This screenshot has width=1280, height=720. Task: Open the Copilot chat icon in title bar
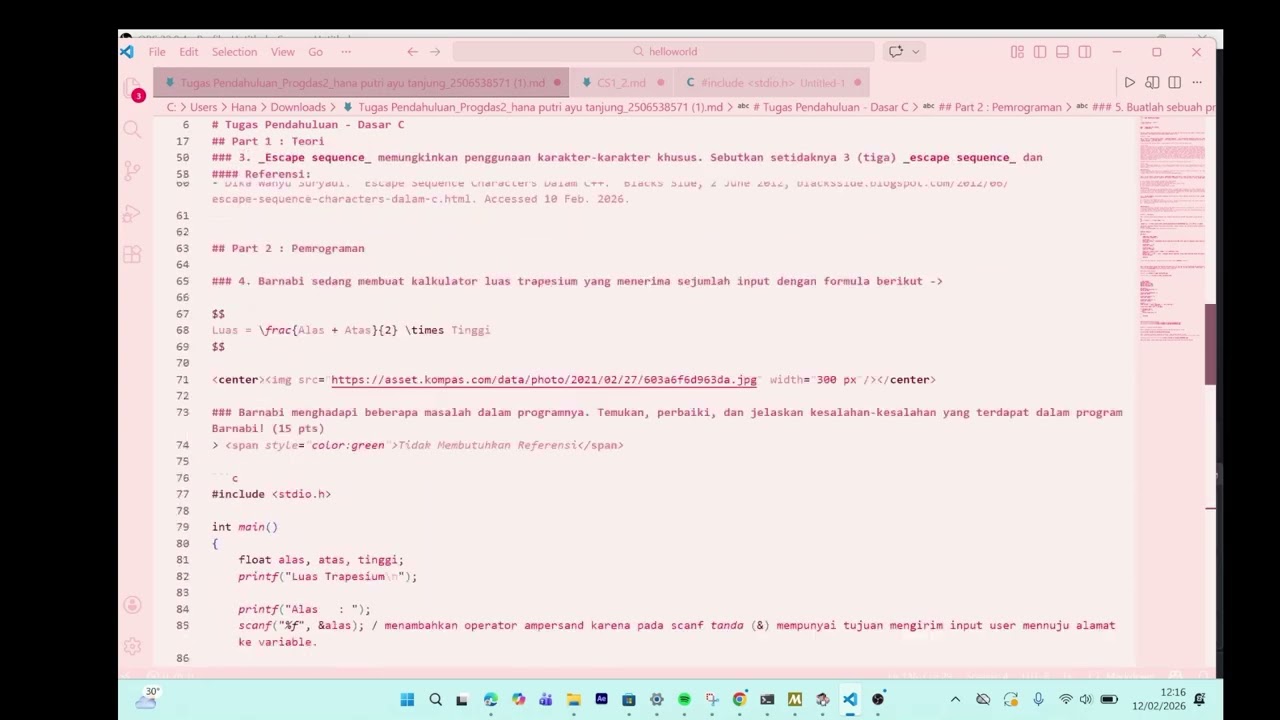point(895,52)
